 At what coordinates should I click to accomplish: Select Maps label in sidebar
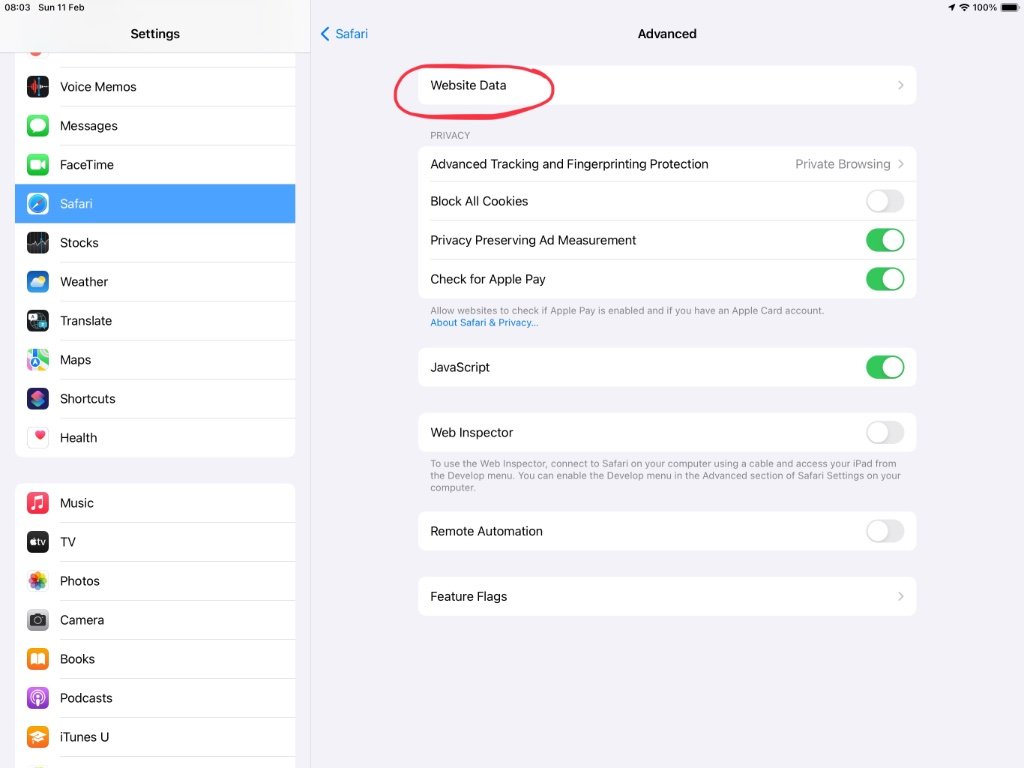click(x=75, y=360)
